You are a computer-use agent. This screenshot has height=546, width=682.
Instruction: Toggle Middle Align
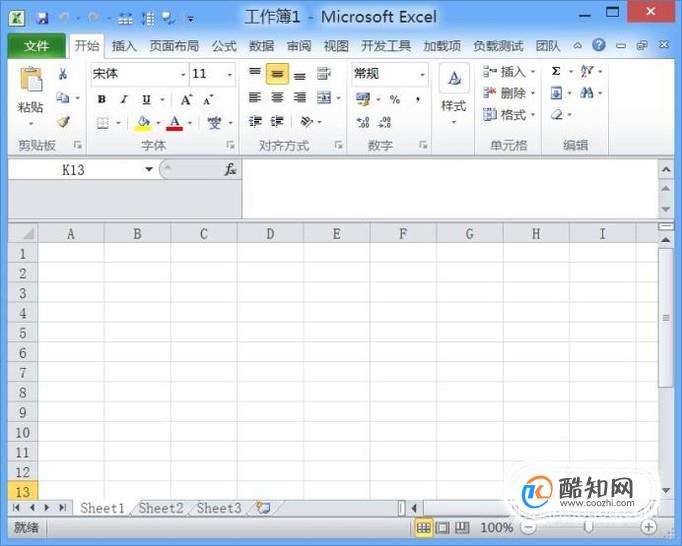277,74
